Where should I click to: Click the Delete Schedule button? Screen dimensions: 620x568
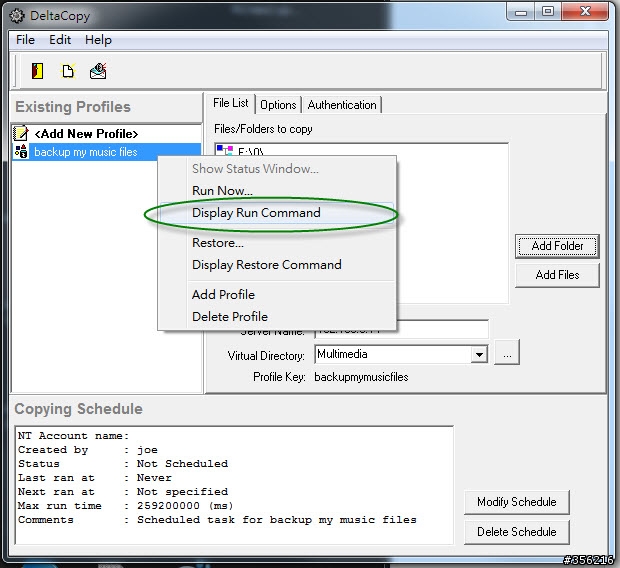tap(517, 532)
